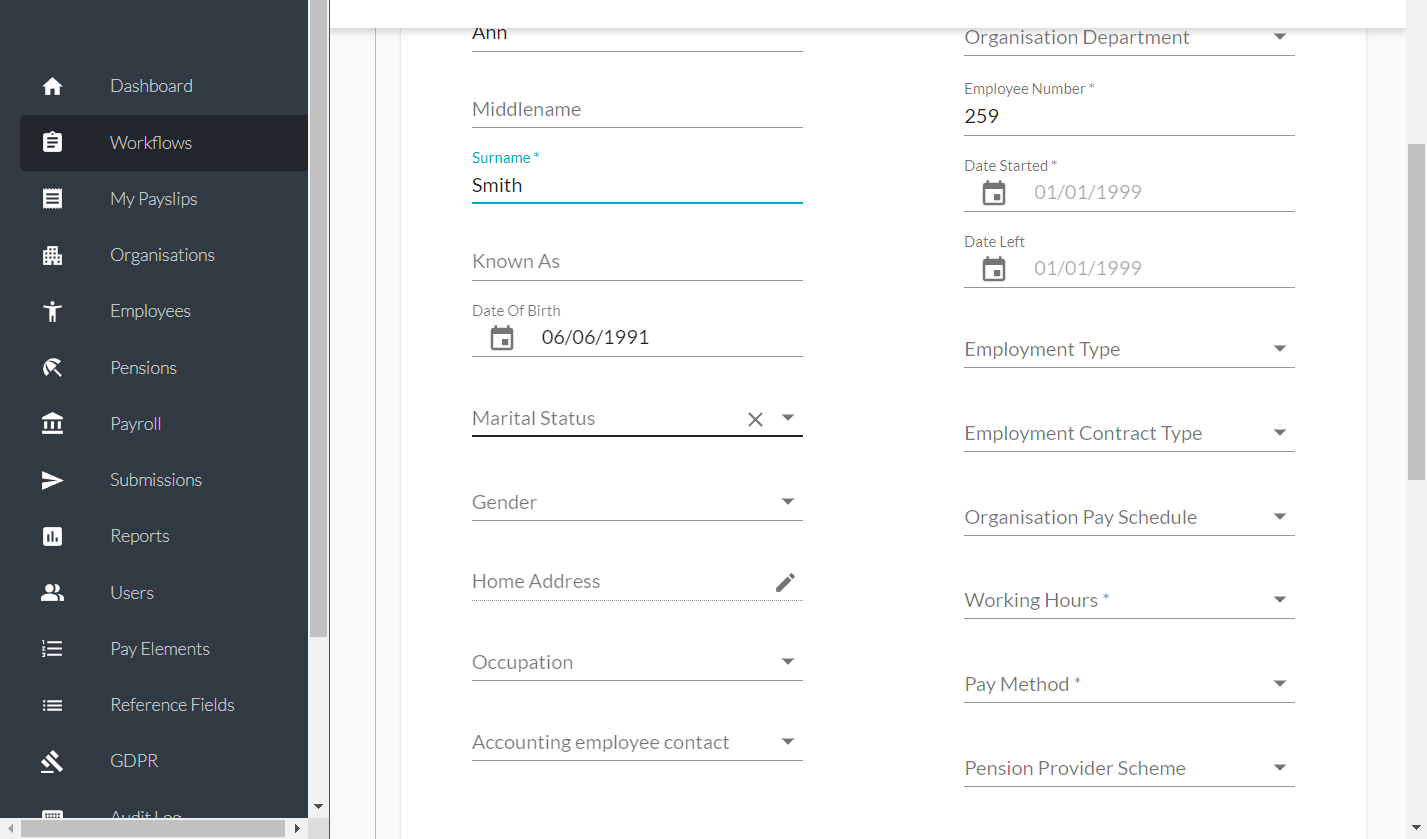
Task: Click the Employee Number field showing 259
Action: click(x=1129, y=116)
